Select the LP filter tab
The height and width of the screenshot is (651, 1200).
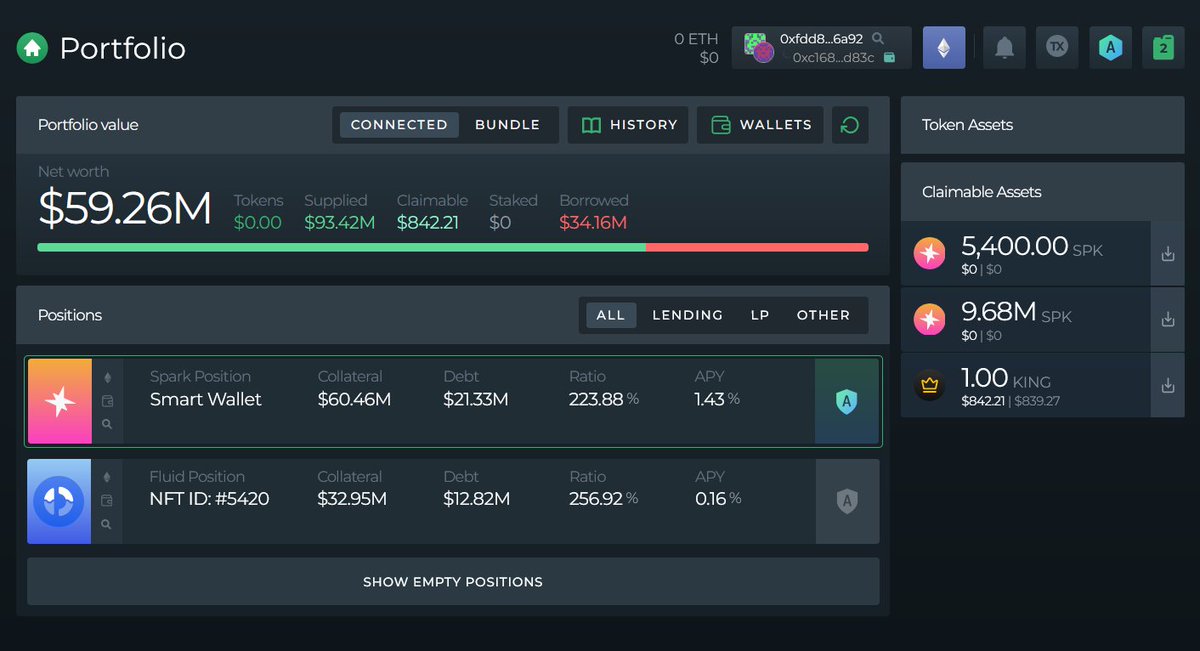[760, 315]
